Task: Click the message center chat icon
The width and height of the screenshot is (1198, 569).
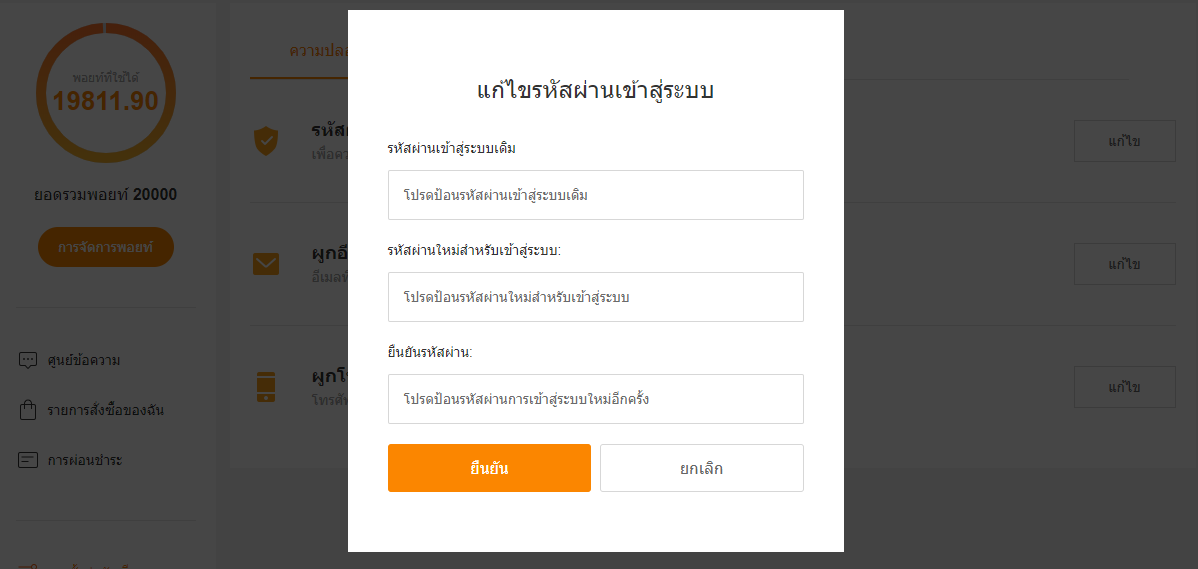Action: click(x=28, y=360)
